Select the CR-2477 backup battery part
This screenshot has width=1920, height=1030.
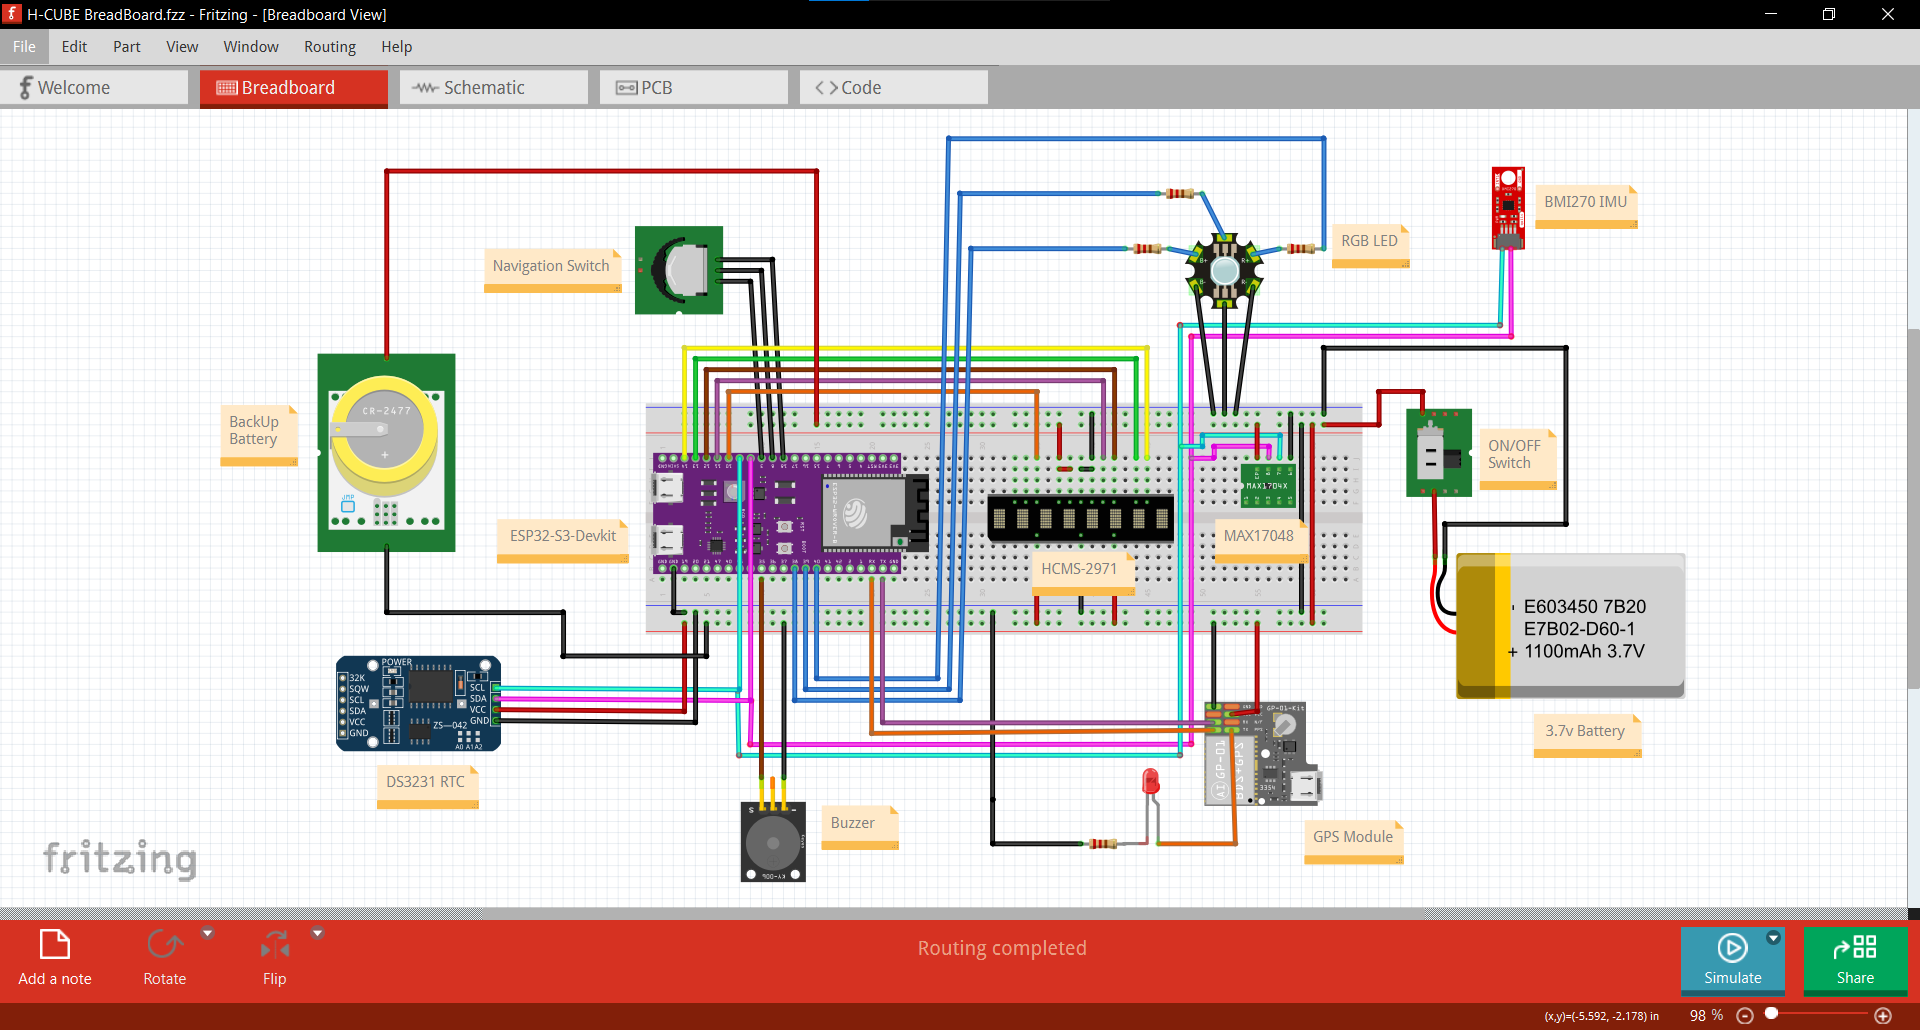coord(386,453)
